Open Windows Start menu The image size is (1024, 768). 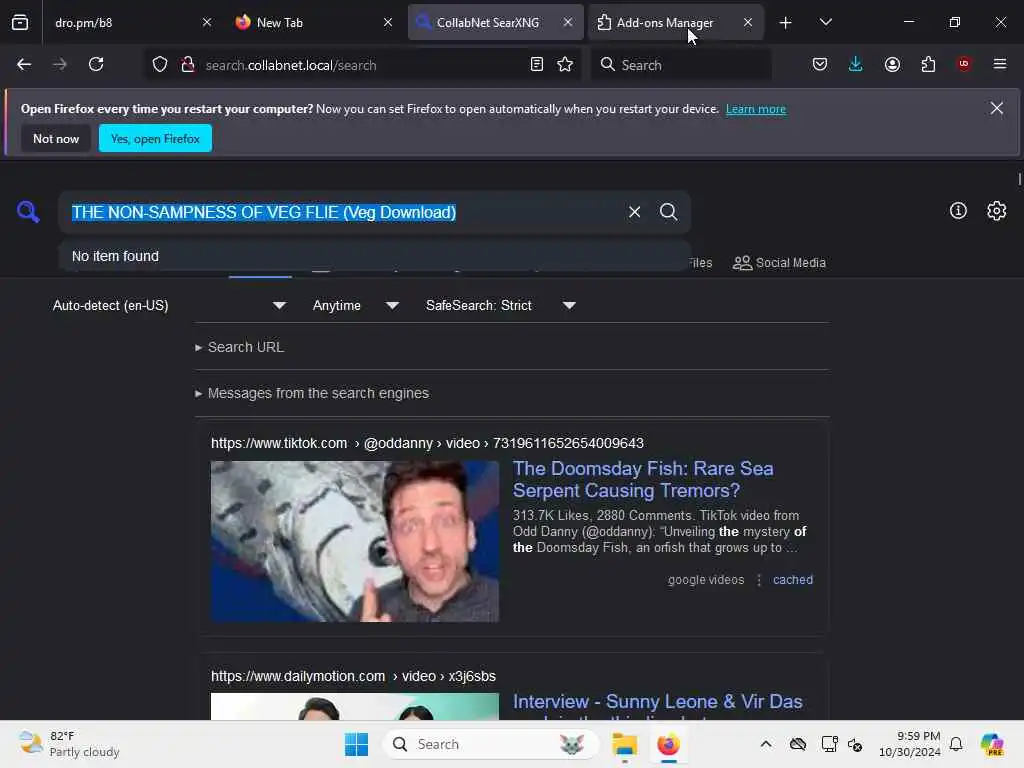(356, 744)
